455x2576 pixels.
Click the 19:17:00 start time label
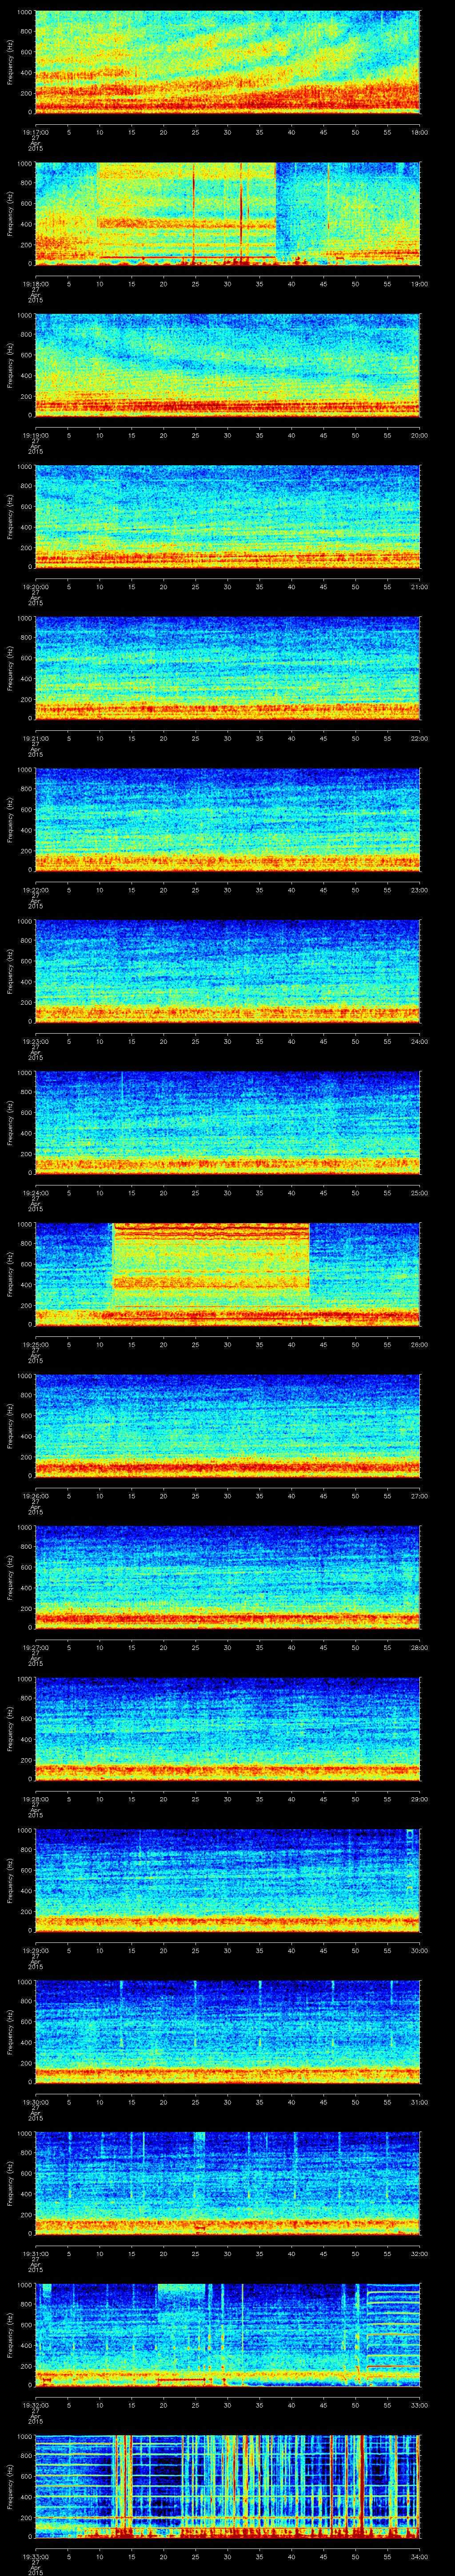tap(35, 131)
